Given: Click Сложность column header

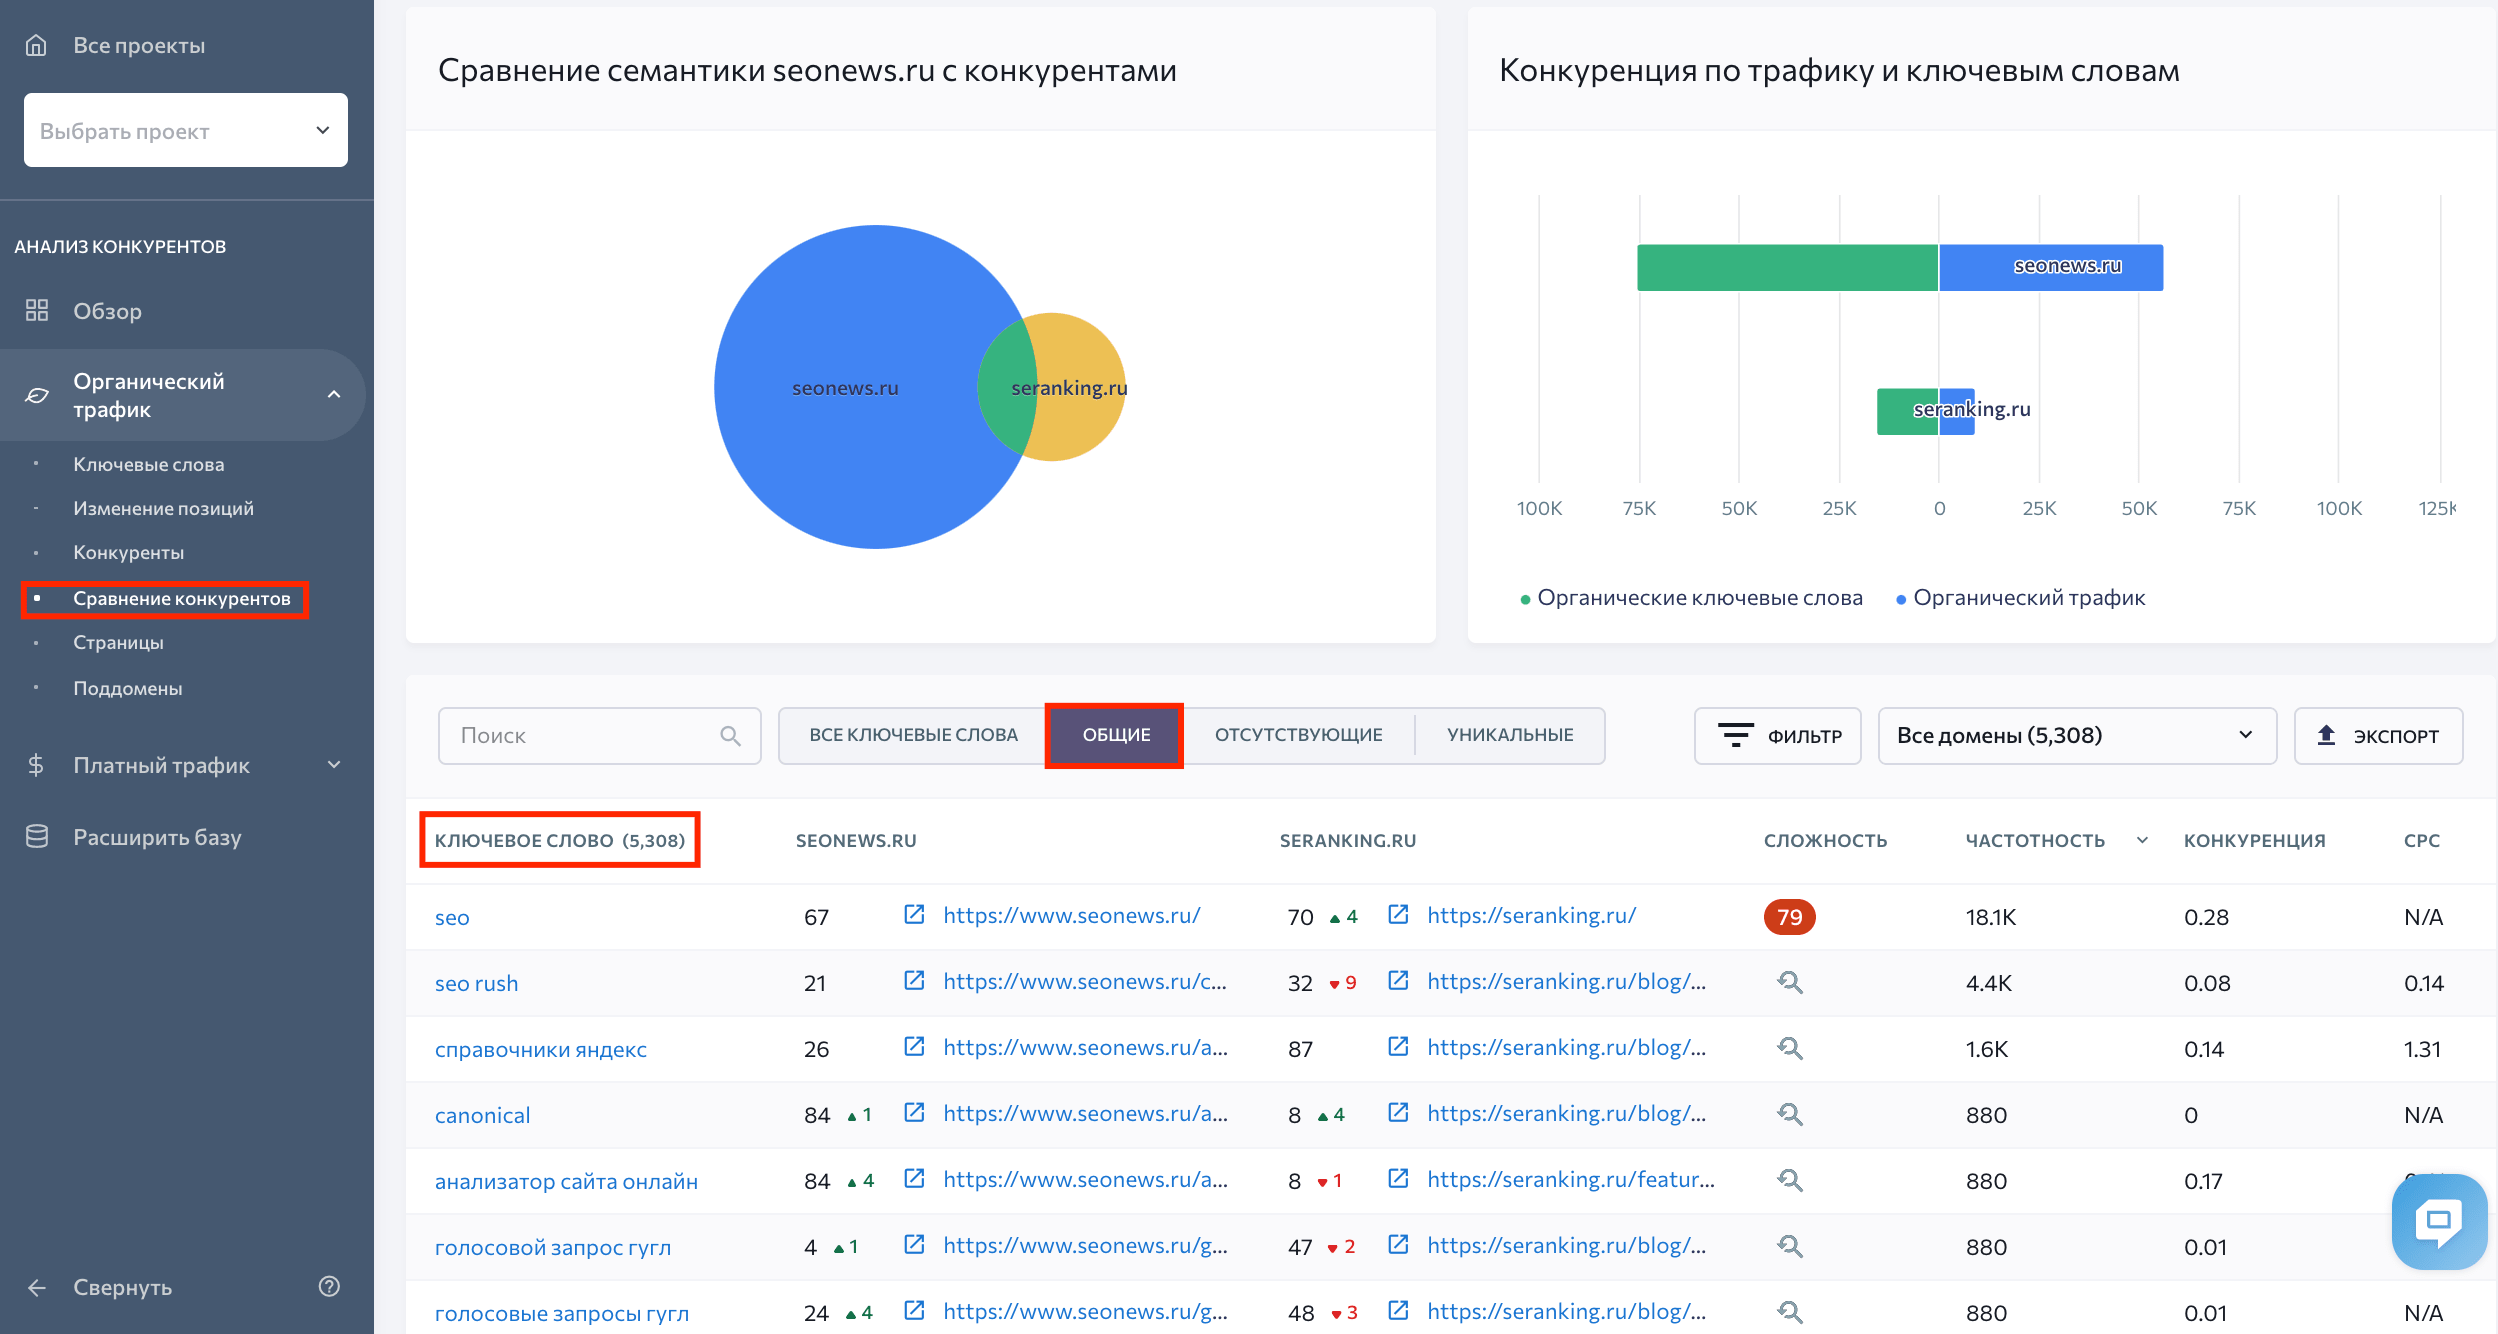Looking at the screenshot, I should (x=1825, y=840).
